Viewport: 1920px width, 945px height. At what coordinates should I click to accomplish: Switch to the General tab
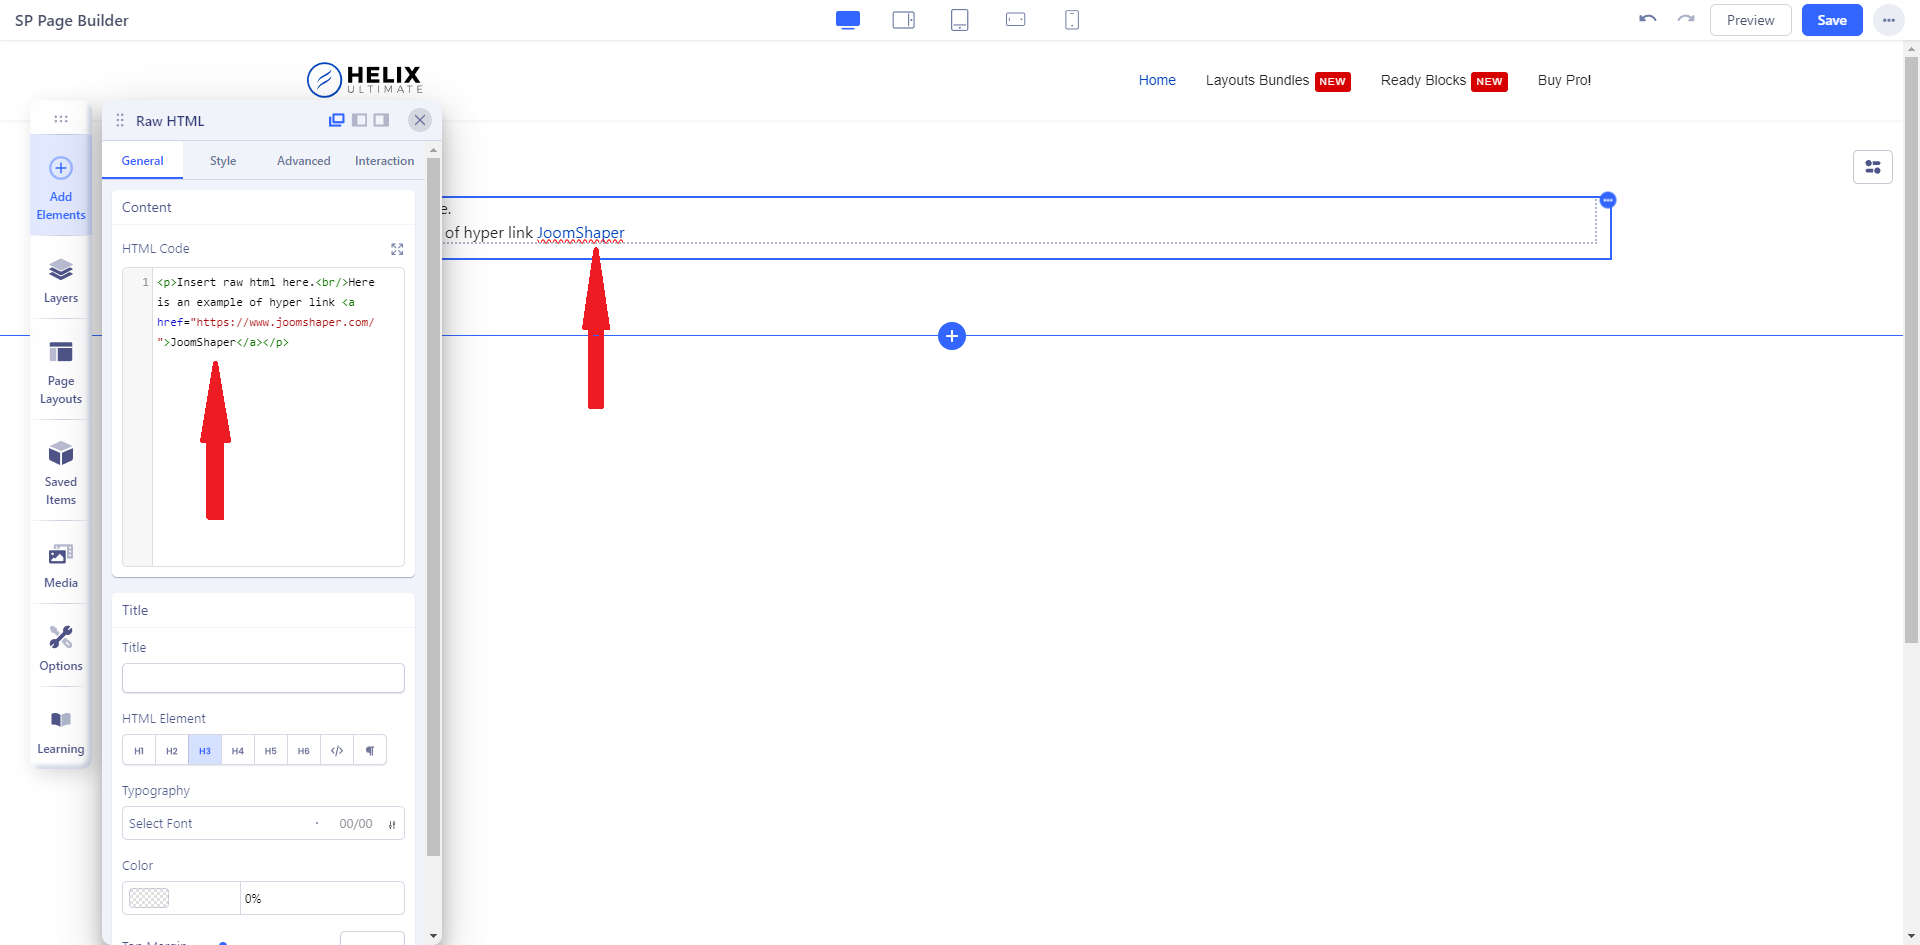point(143,161)
